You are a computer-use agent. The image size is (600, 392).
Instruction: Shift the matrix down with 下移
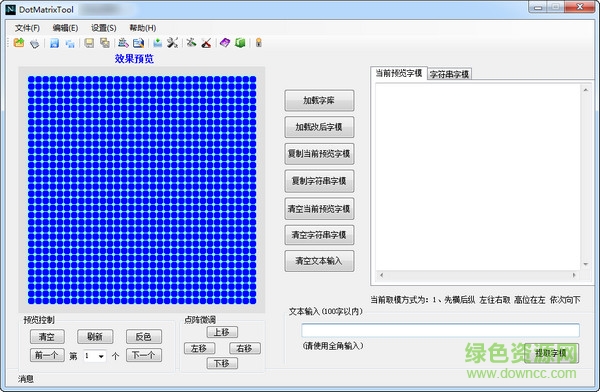point(222,363)
